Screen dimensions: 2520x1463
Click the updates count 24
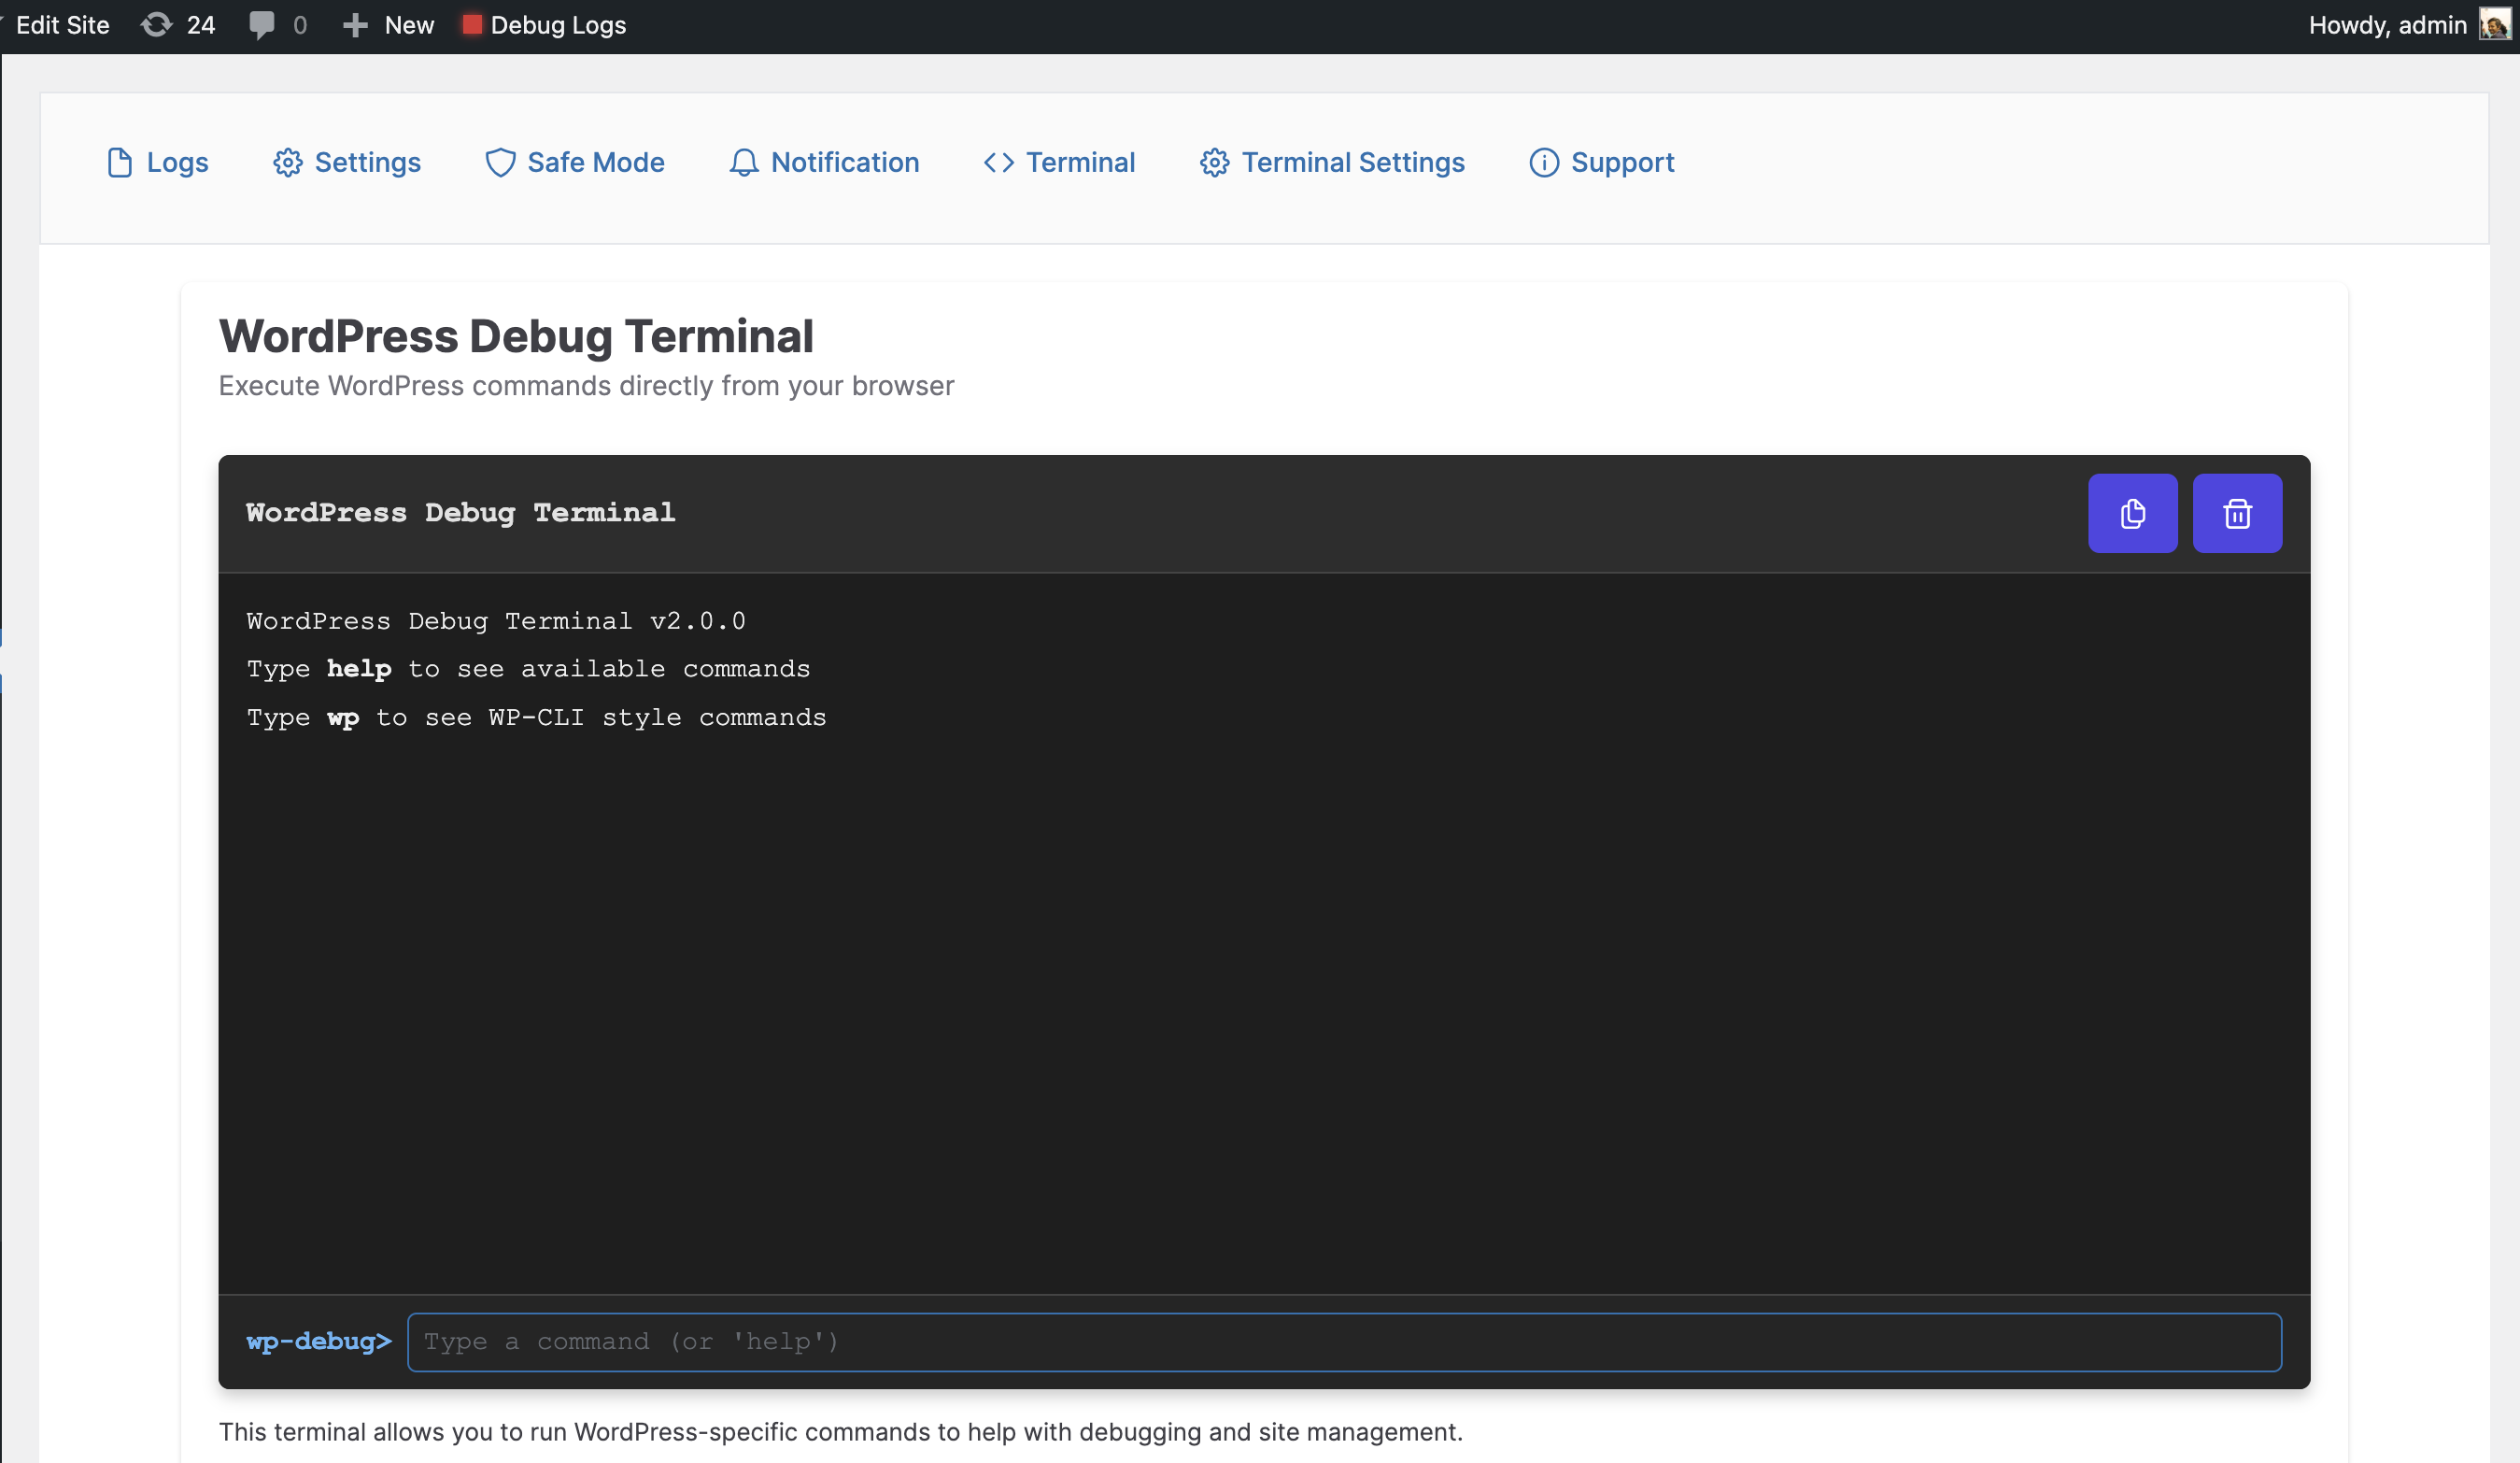coord(201,25)
